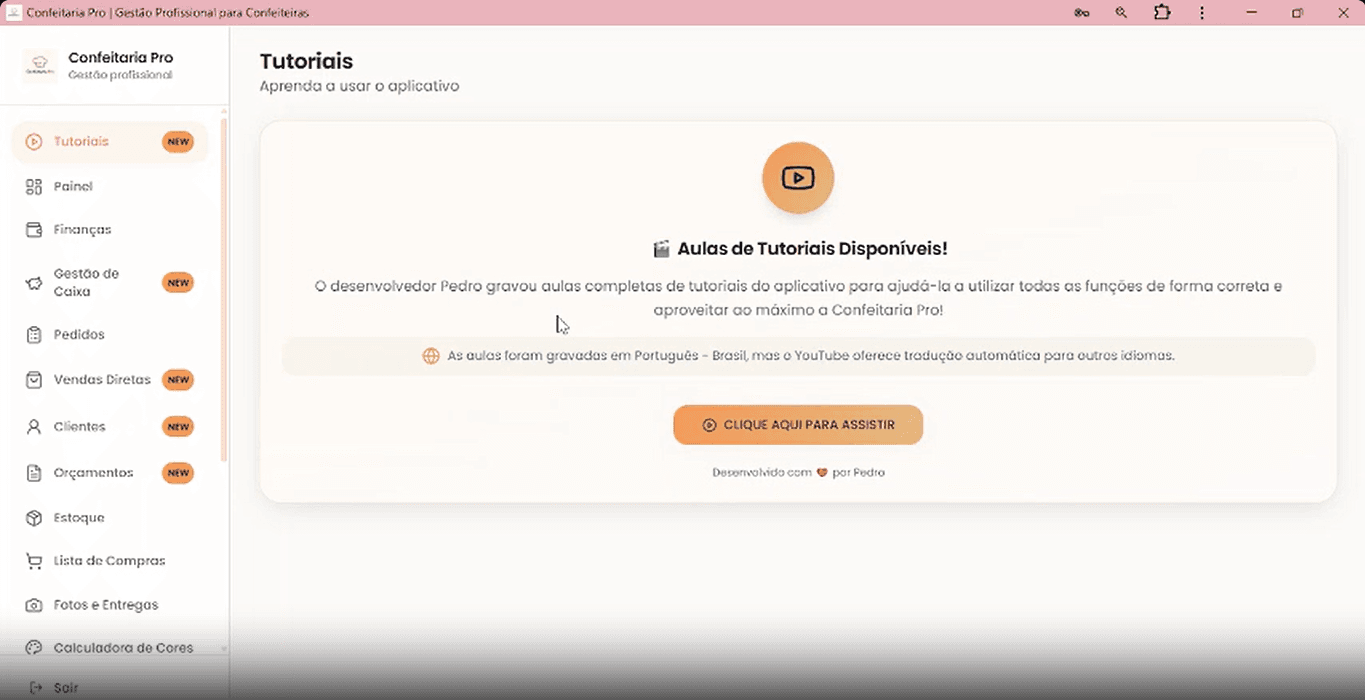Click the key password icon in title bar

point(1081,13)
